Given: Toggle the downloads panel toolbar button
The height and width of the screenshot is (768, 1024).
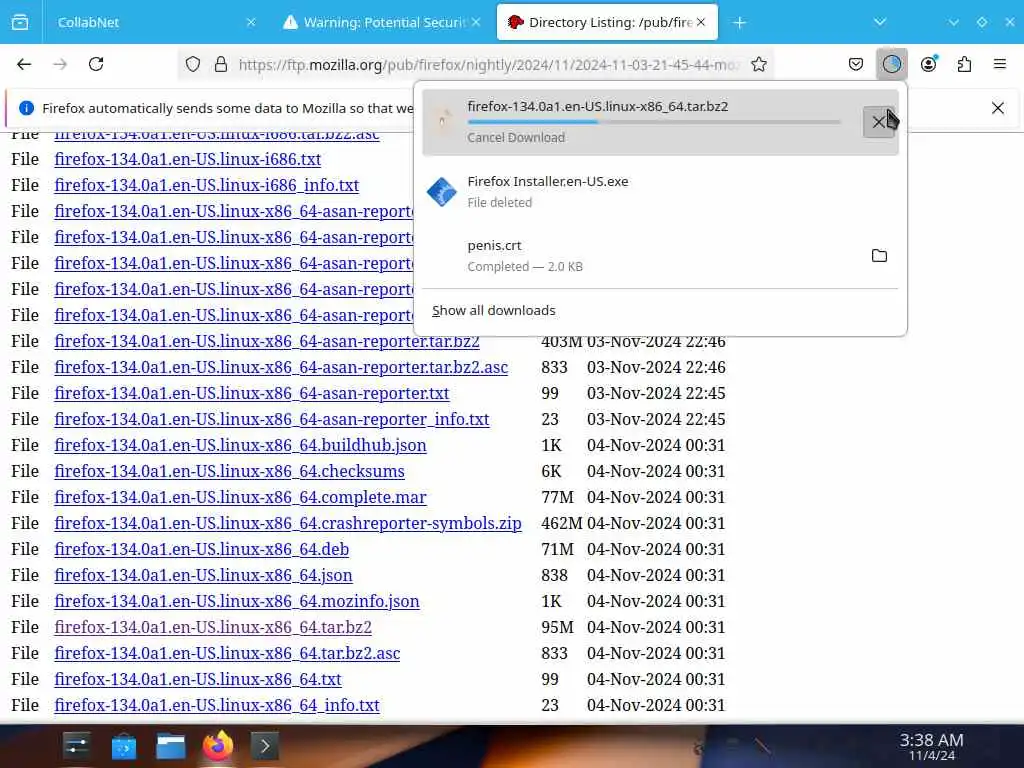Looking at the screenshot, I should tap(891, 64).
